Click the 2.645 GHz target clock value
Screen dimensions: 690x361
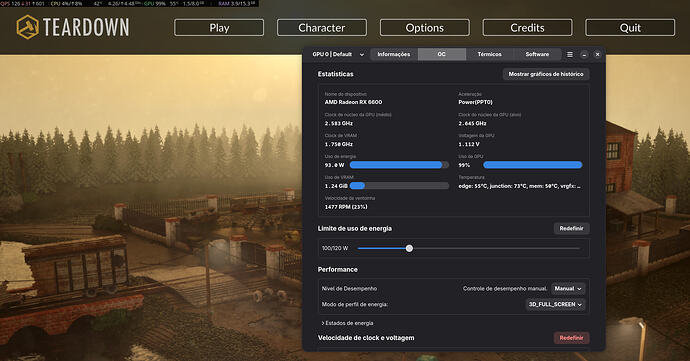coord(472,123)
